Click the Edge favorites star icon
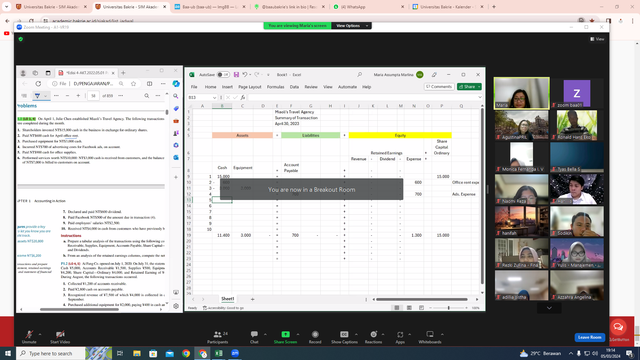Viewport: 640px width, 360px height. pyautogui.click(x=133, y=84)
